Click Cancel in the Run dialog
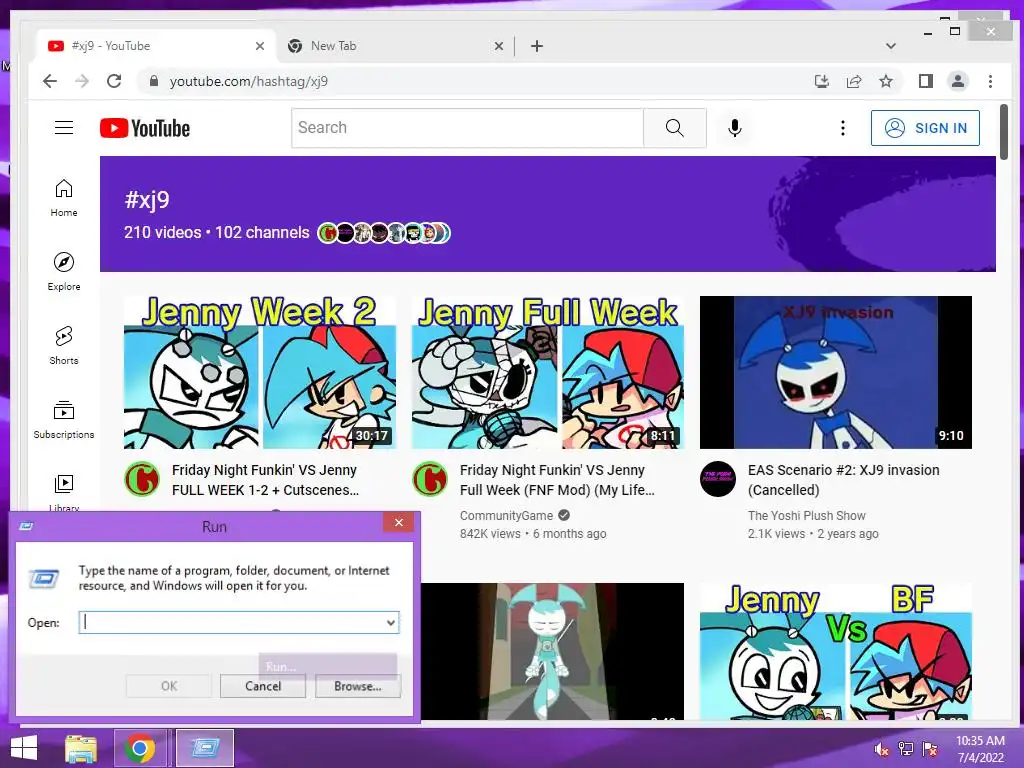The height and width of the screenshot is (768, 1024). tap(263, 686)
